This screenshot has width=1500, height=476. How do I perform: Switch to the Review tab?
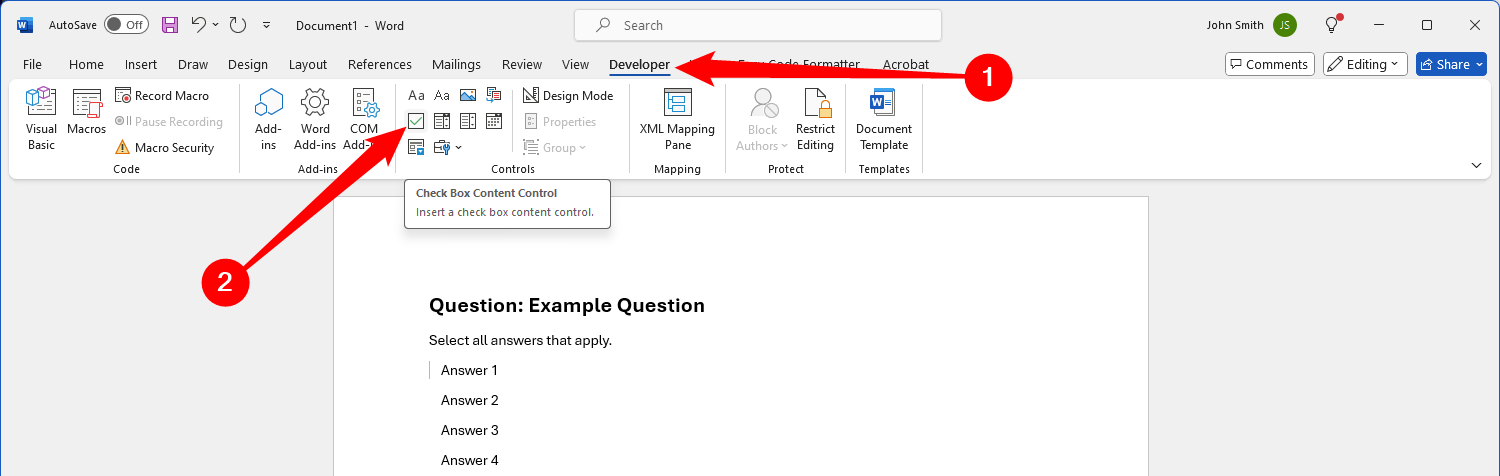pyautogui.click(x=522, y=64)
